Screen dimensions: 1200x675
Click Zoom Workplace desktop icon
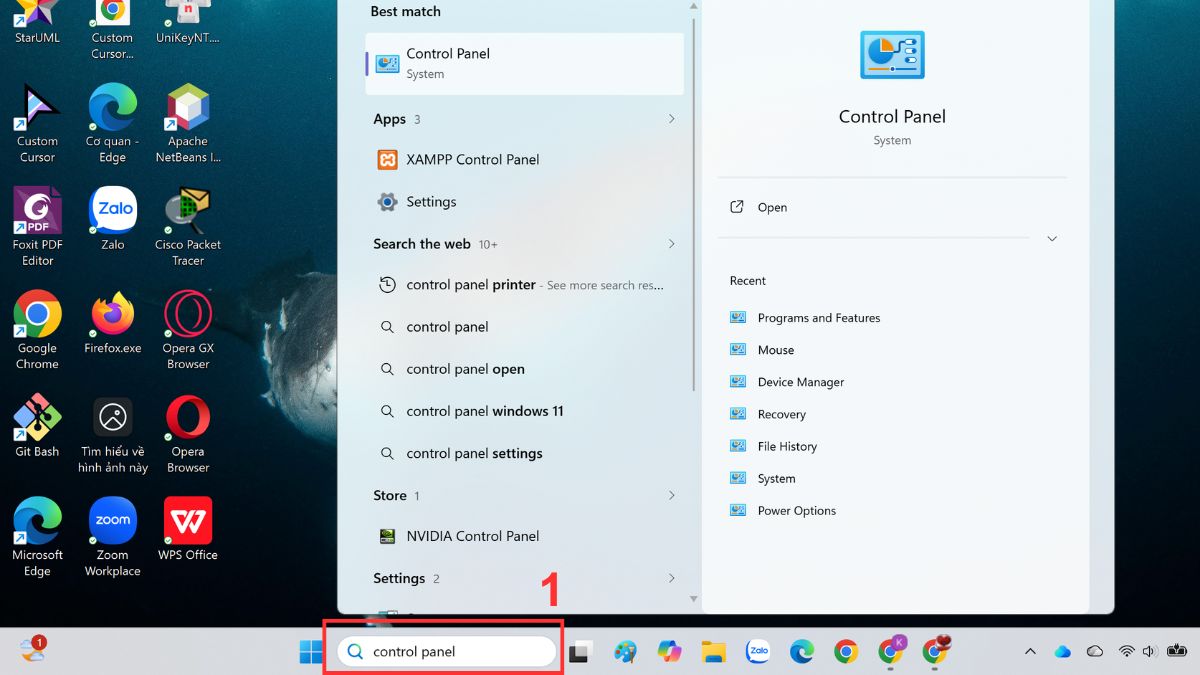click(113, 537)
